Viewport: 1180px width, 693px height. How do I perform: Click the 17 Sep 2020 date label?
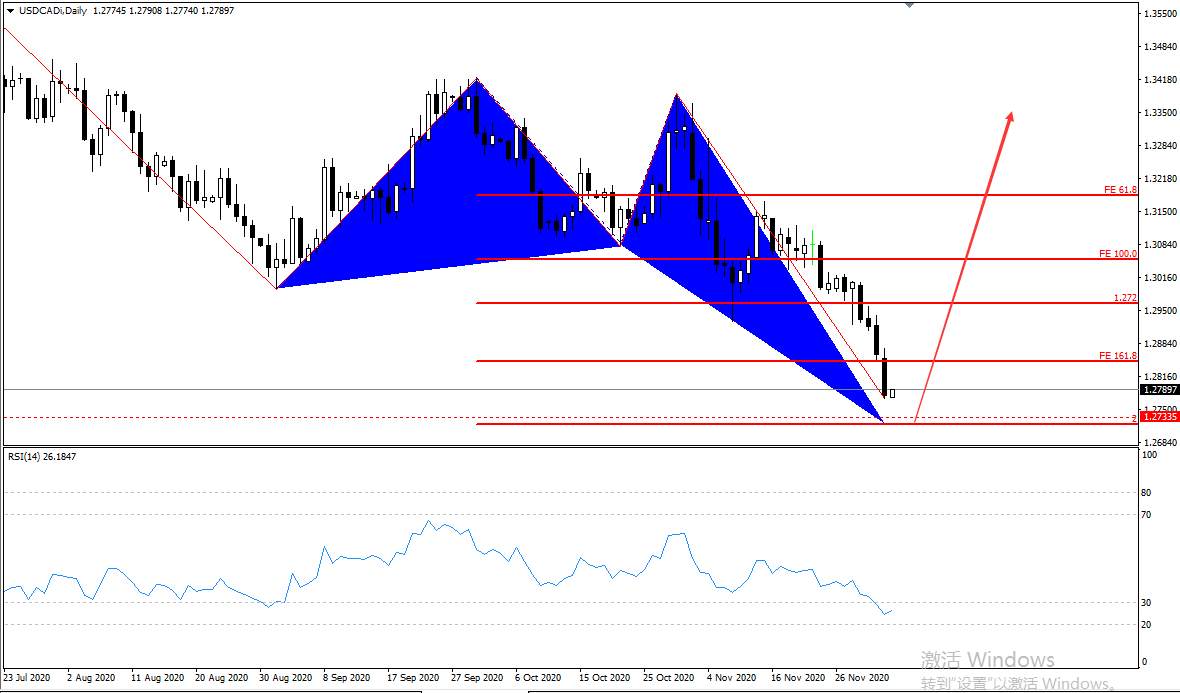click(413, 678)
